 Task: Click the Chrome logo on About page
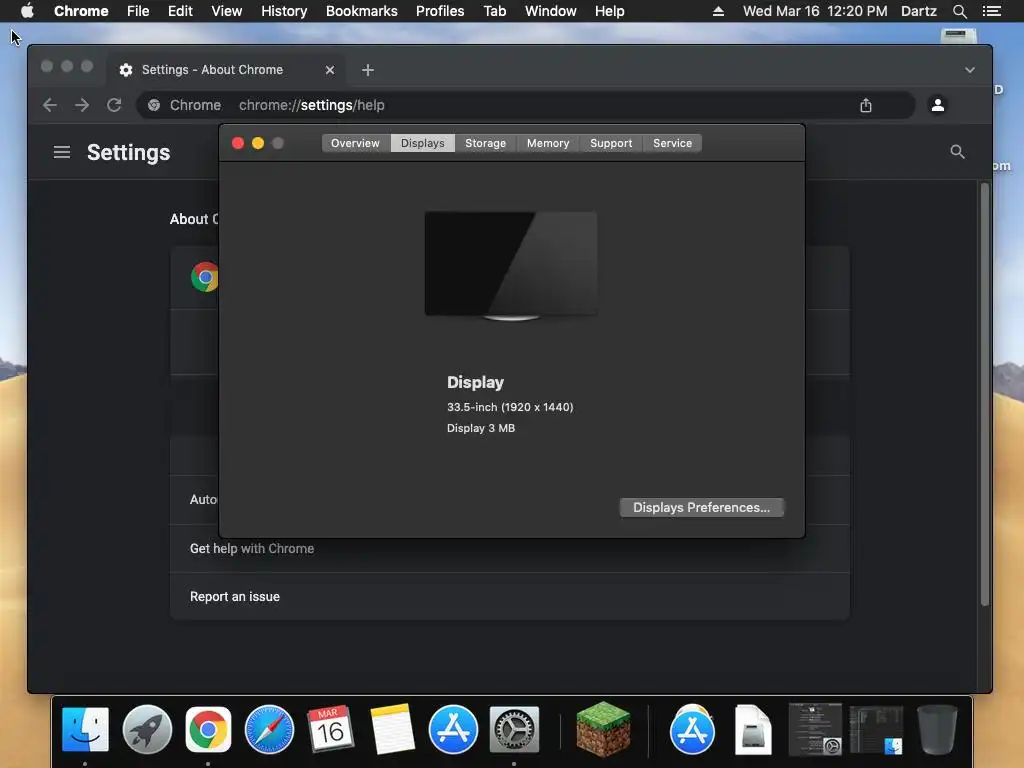(204, 277)
